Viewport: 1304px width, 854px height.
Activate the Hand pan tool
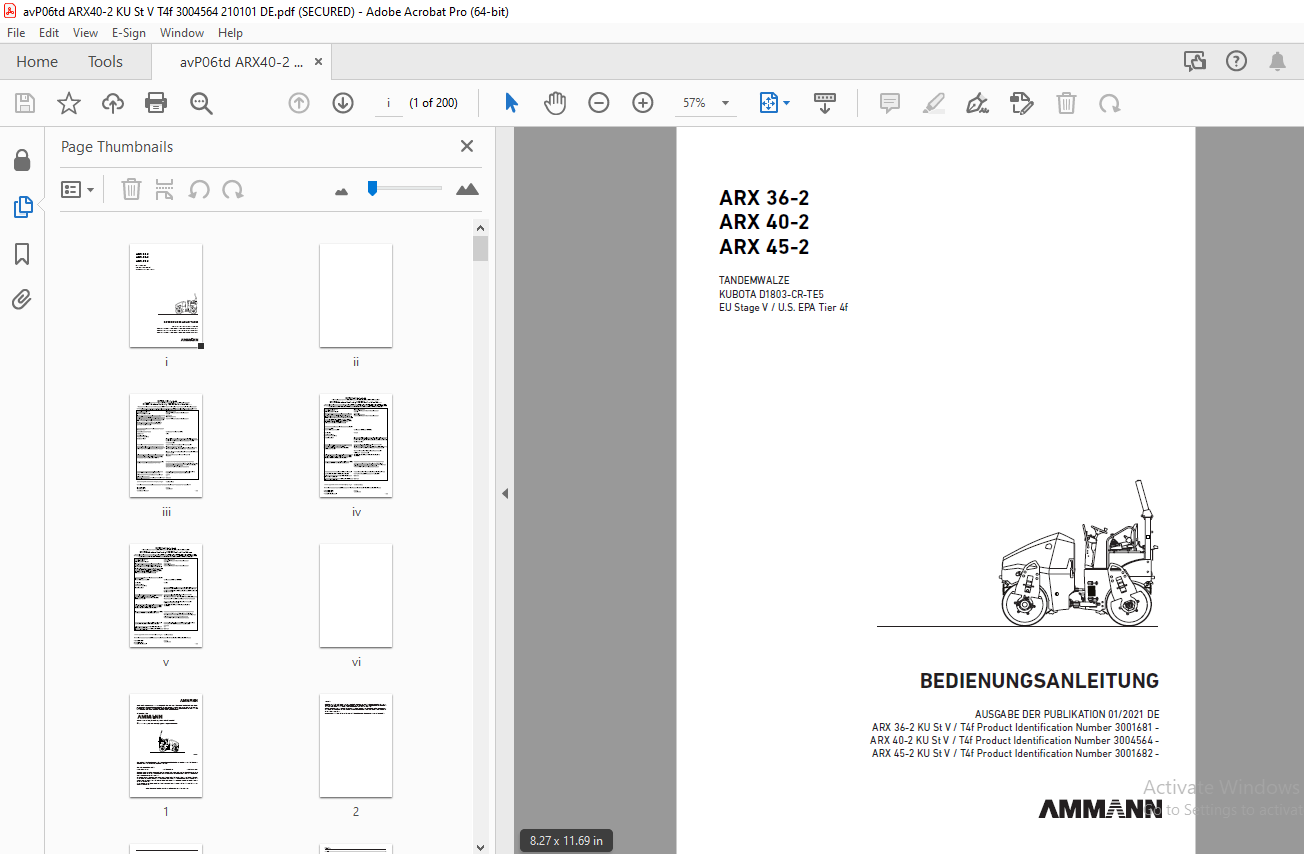(555, 103)
